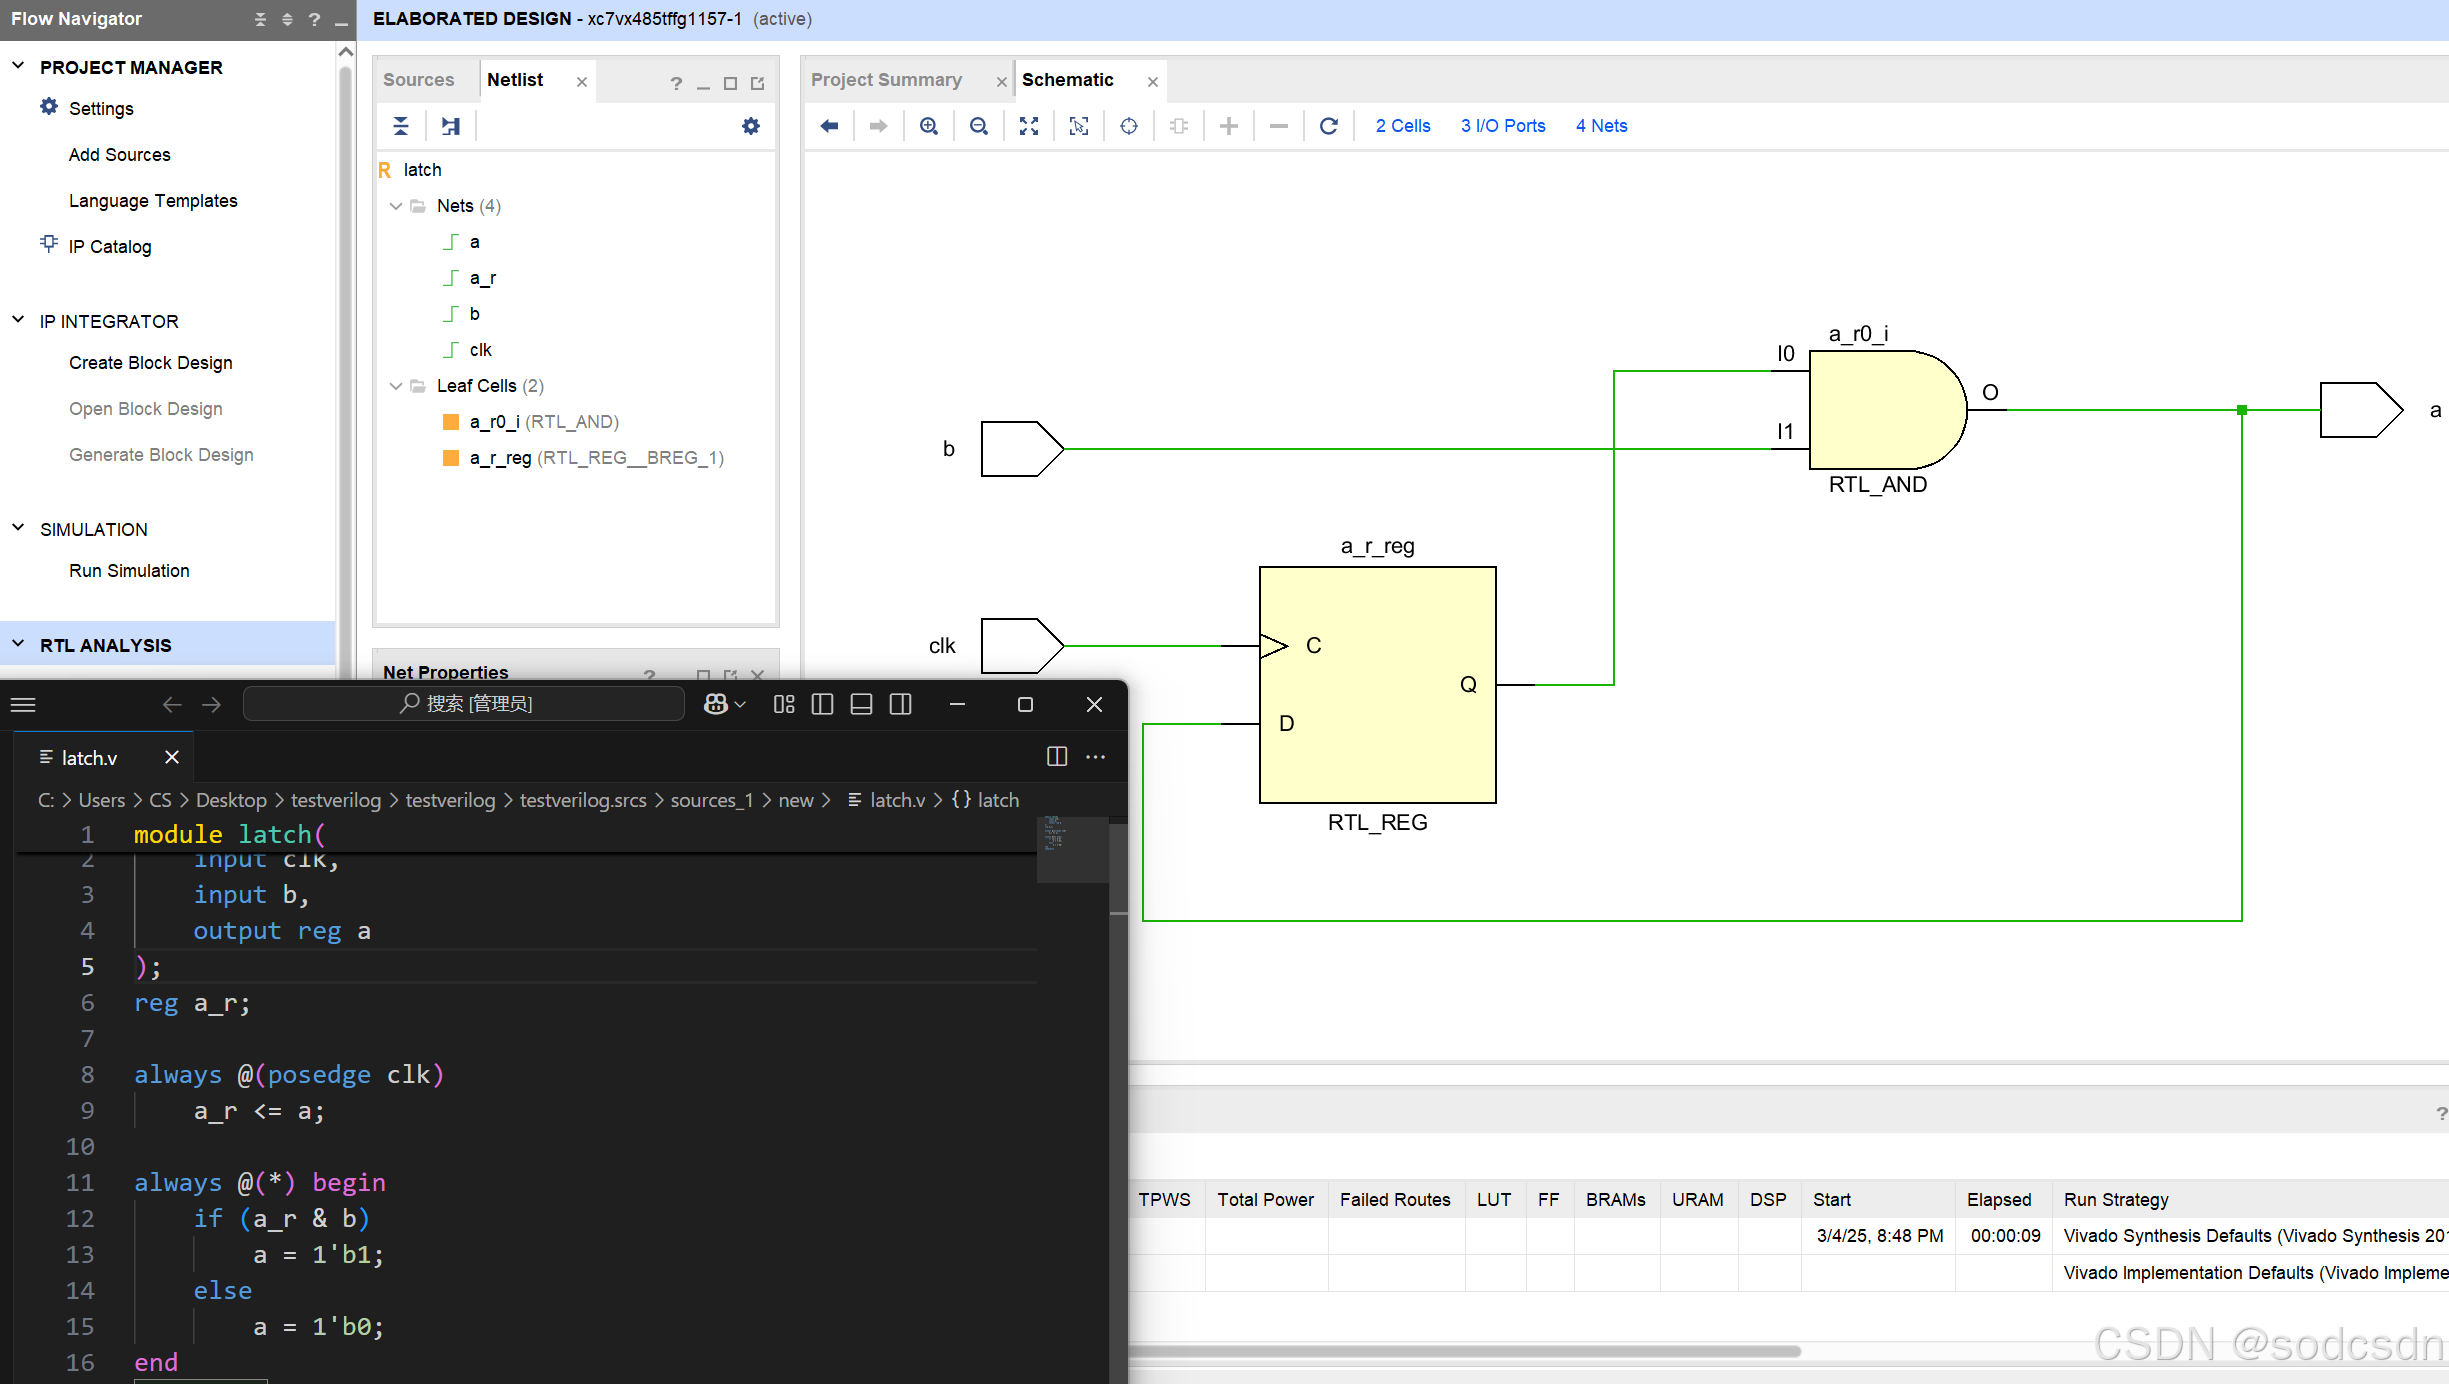2449x1384 pixels.
Task: Click the bottom horizontal scrollbar
Action: coord(1460,1351)
